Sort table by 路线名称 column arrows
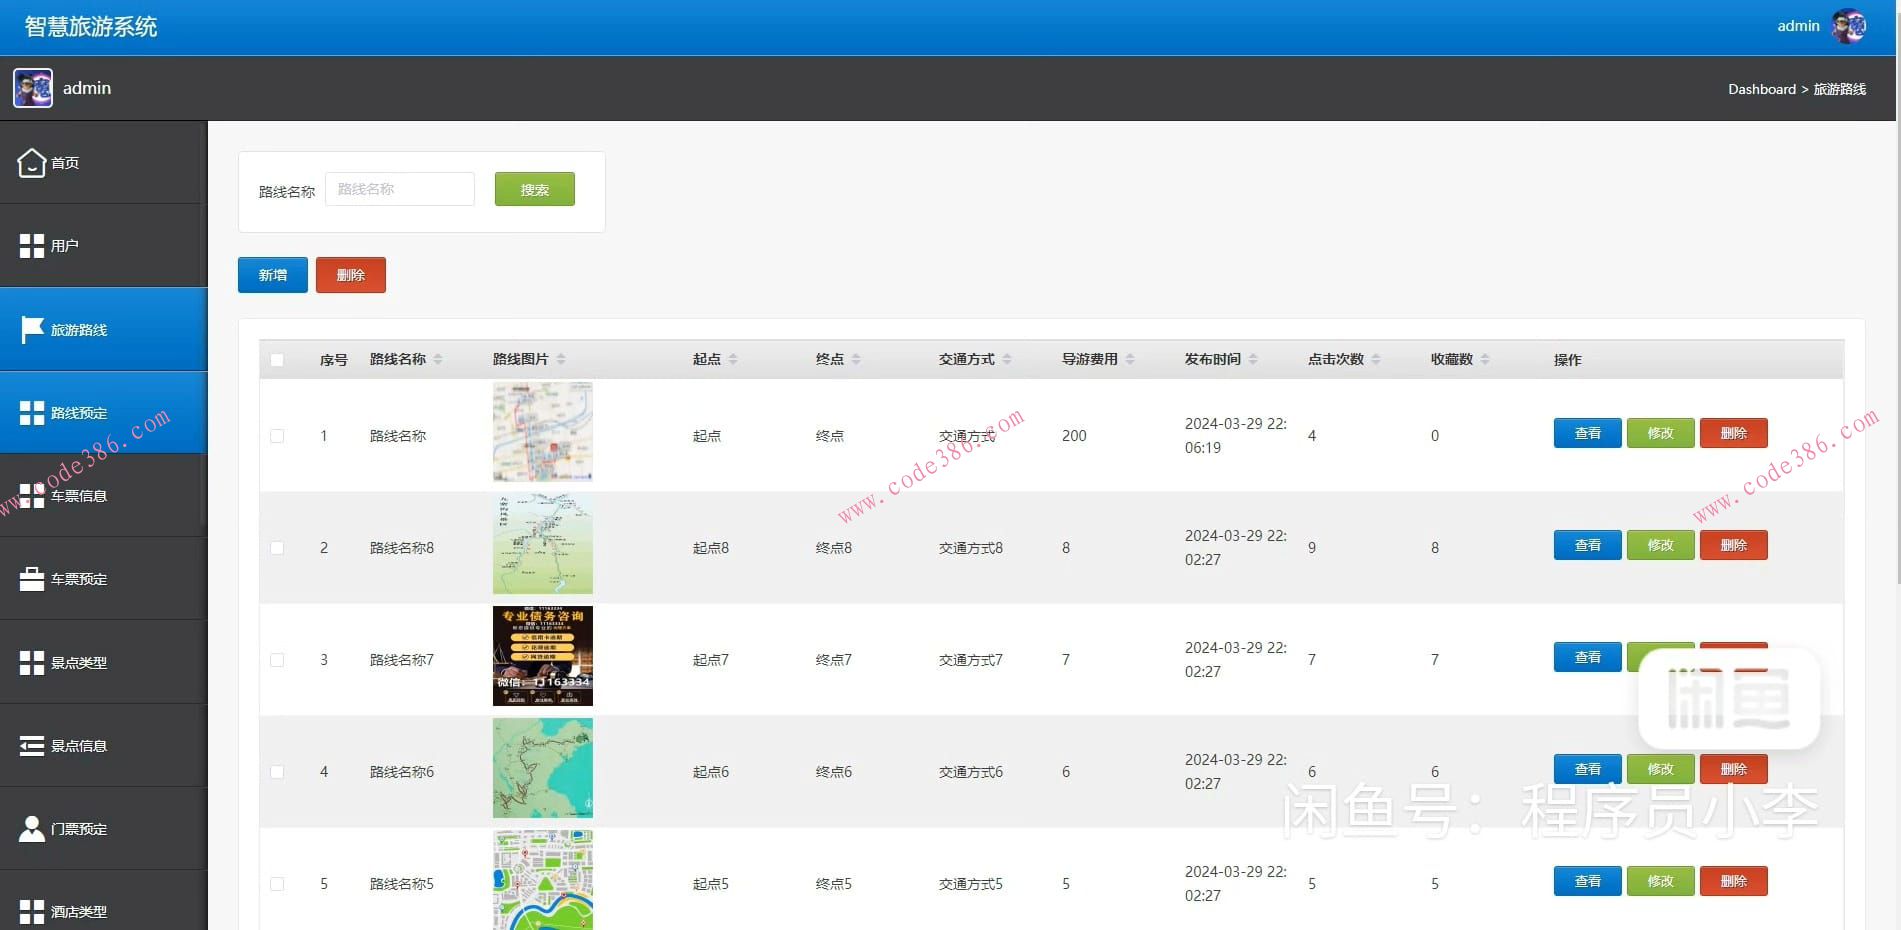Screen dimensions: 1901x930 438,359
